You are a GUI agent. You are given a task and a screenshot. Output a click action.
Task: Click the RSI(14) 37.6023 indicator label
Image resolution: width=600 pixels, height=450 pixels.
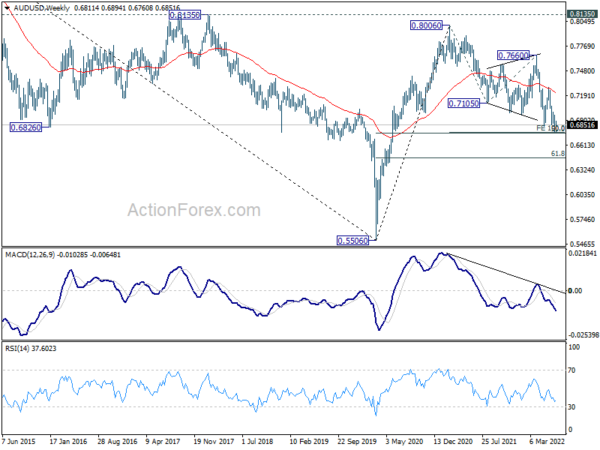click(x=31, y=349)
